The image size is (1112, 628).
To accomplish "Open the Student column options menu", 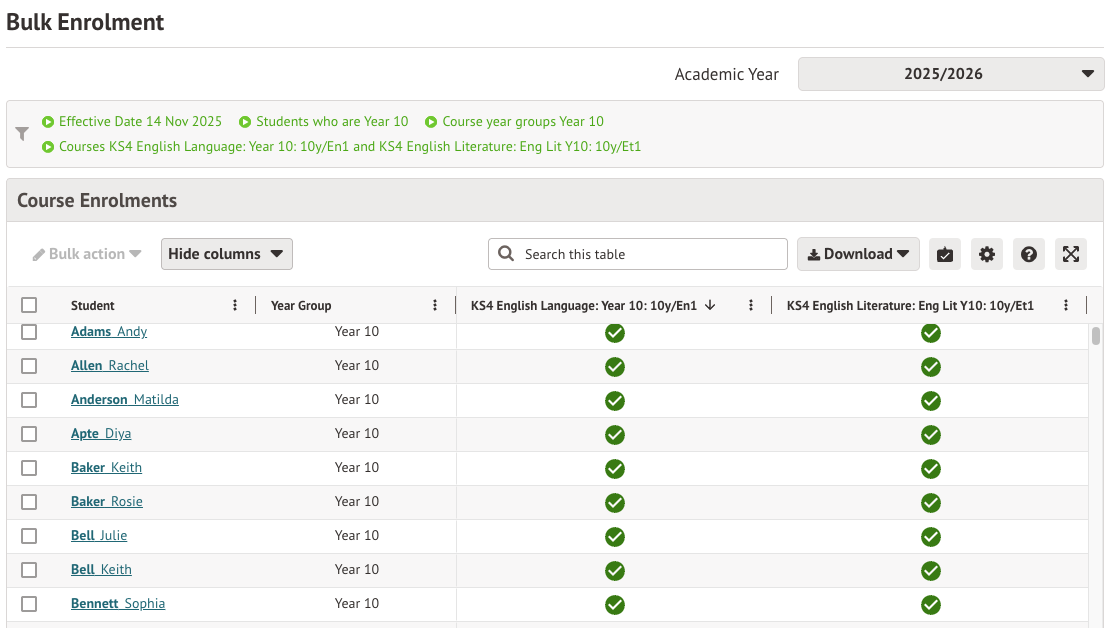I will pyautogui.click(x=235, y=305).
